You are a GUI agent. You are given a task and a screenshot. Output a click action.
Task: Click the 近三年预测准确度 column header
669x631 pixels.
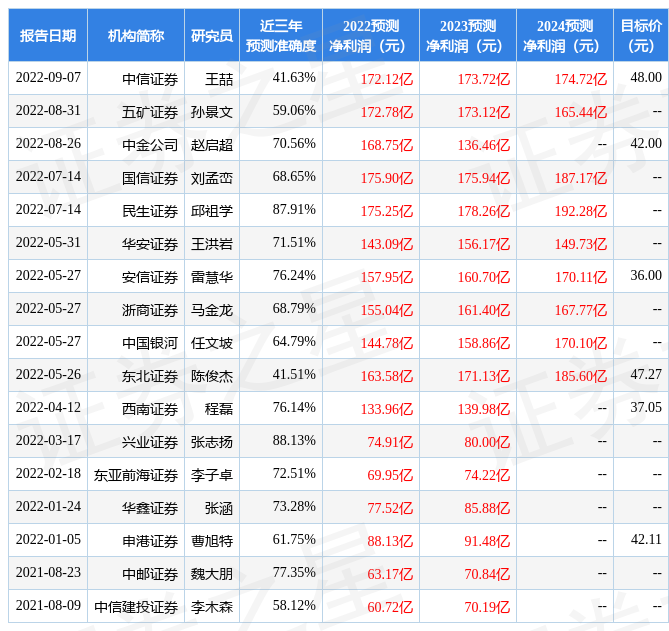pyautogui.click(x=281, y=35)
